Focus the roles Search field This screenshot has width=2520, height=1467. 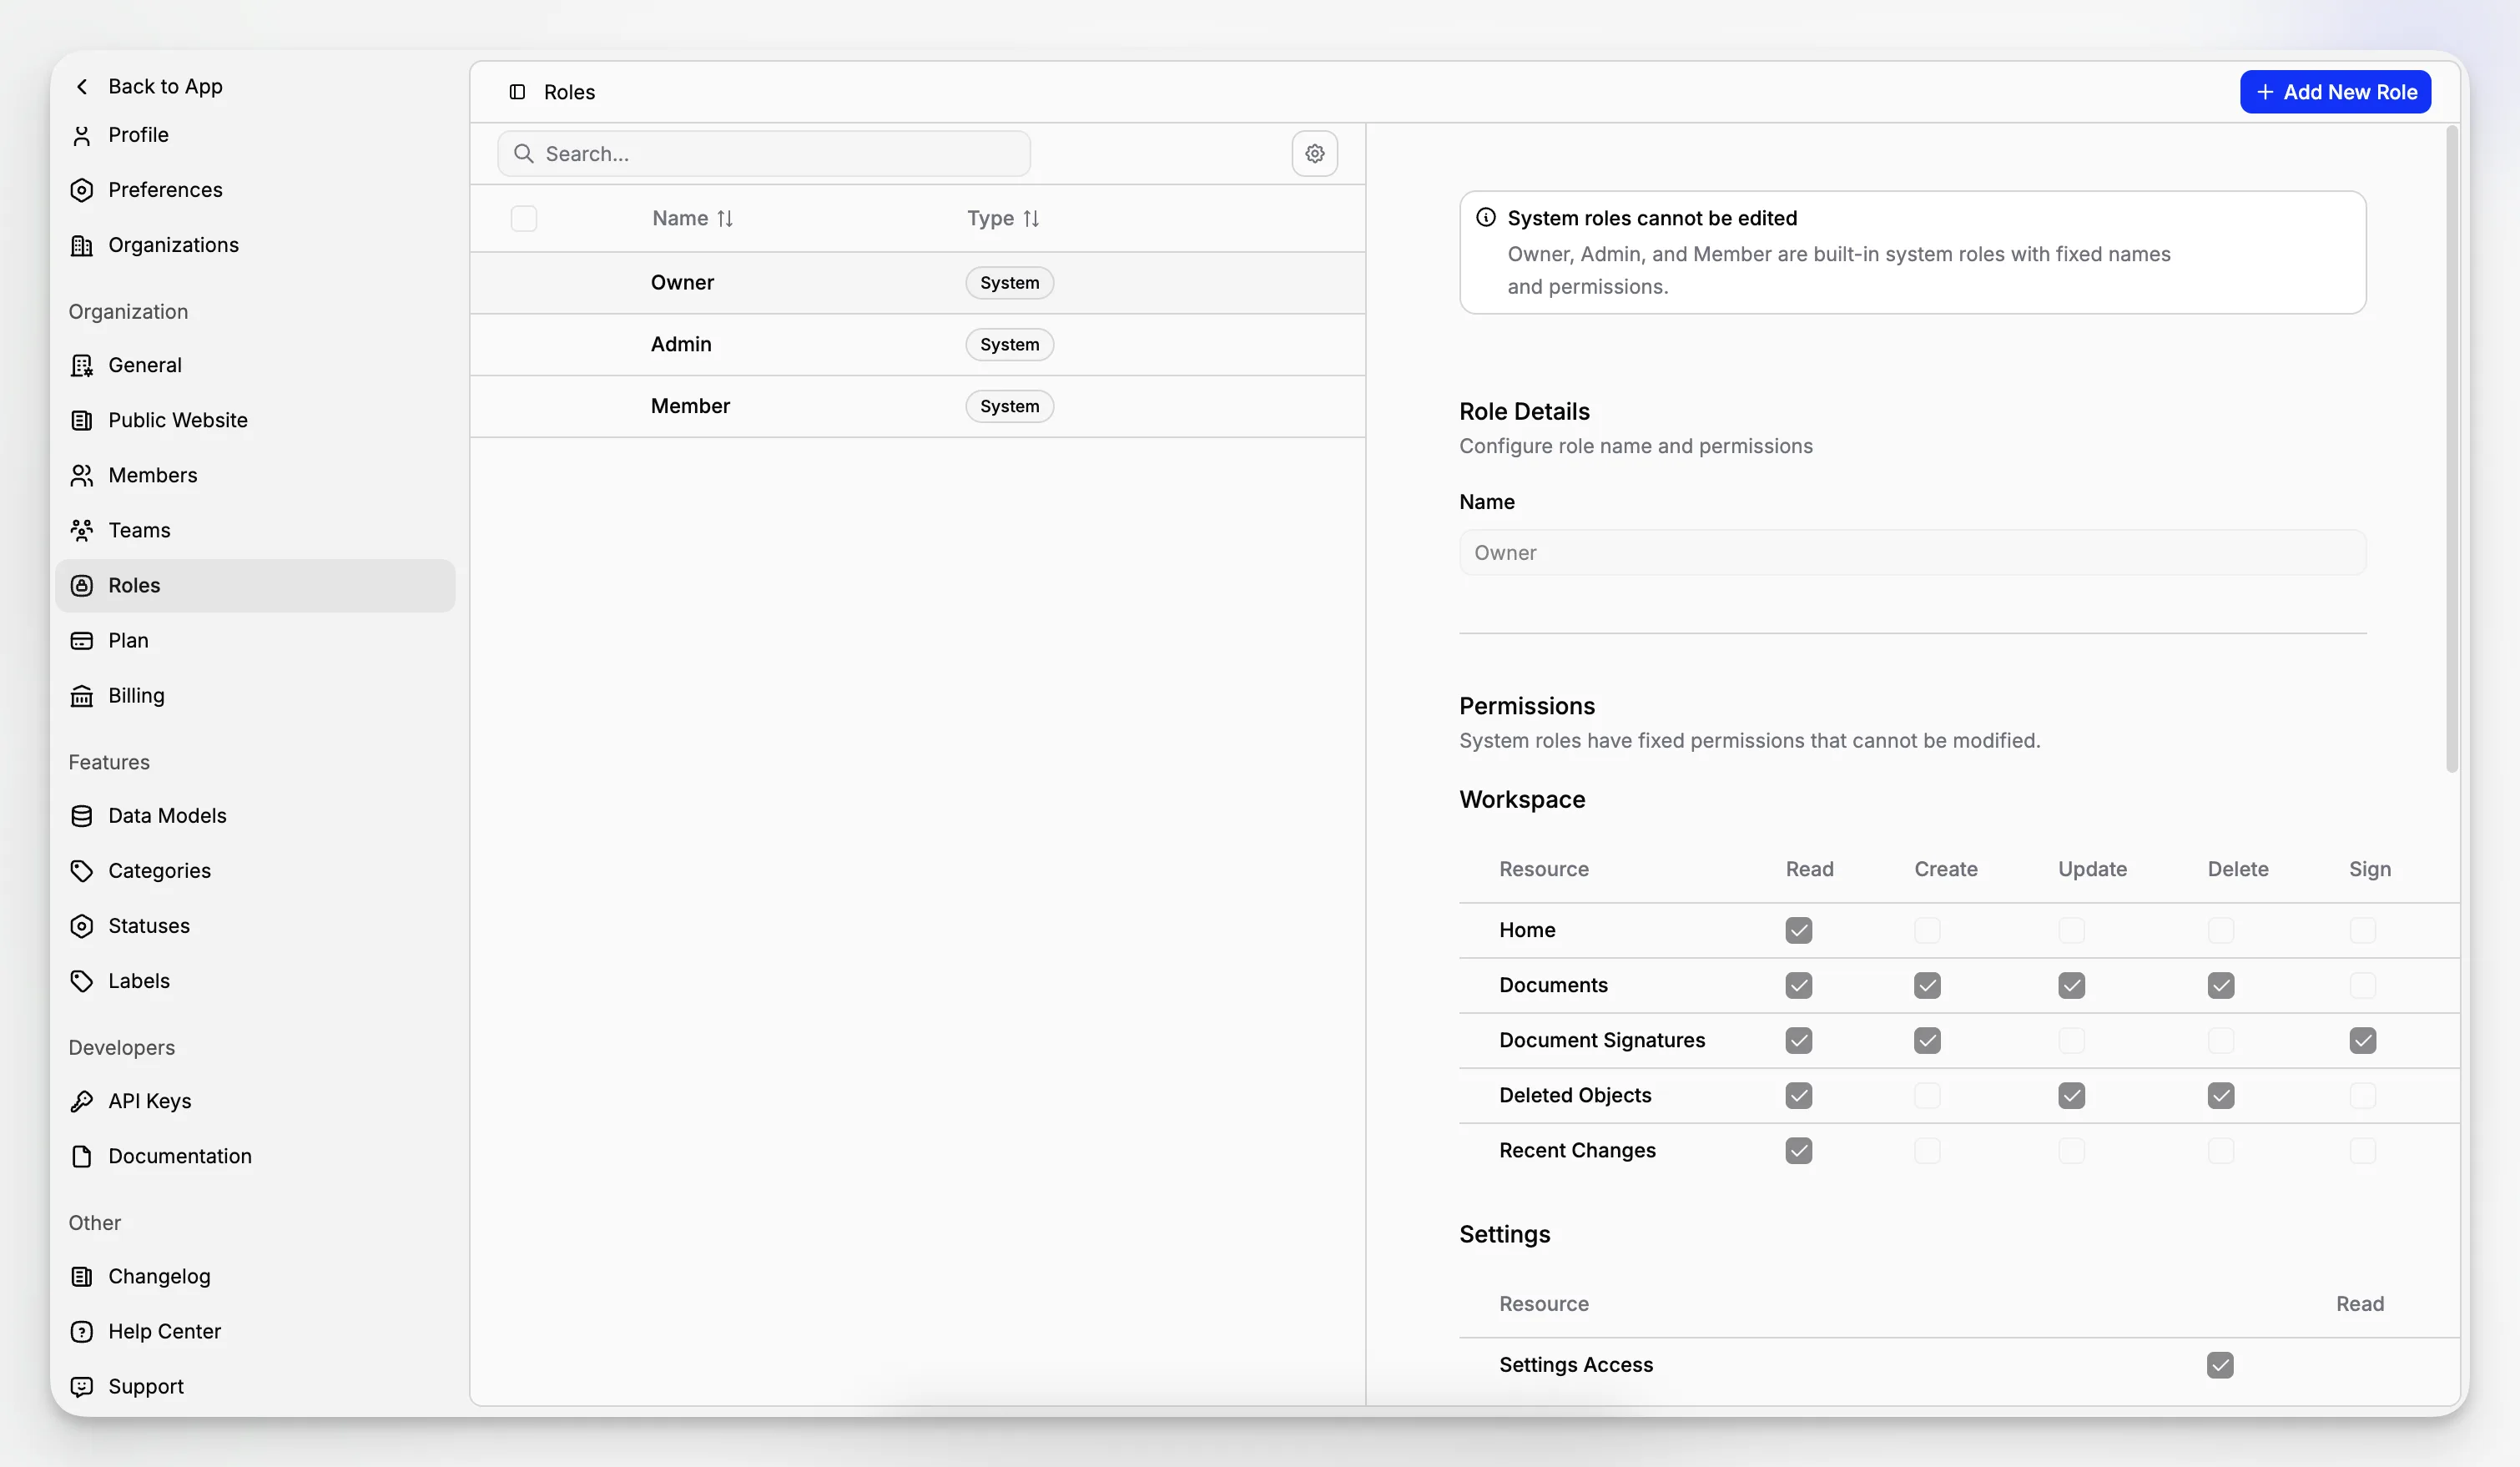764,153
